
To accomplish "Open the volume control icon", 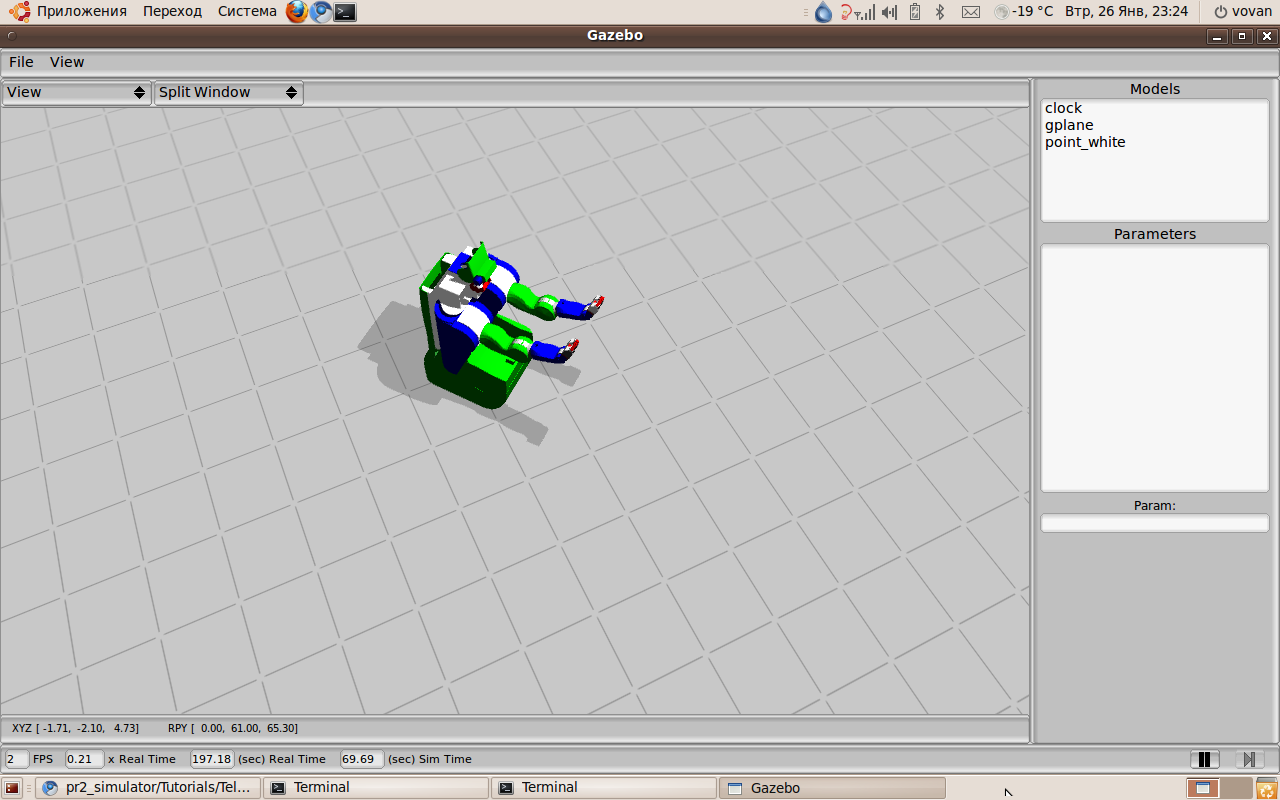I will [x=889, y=12].
